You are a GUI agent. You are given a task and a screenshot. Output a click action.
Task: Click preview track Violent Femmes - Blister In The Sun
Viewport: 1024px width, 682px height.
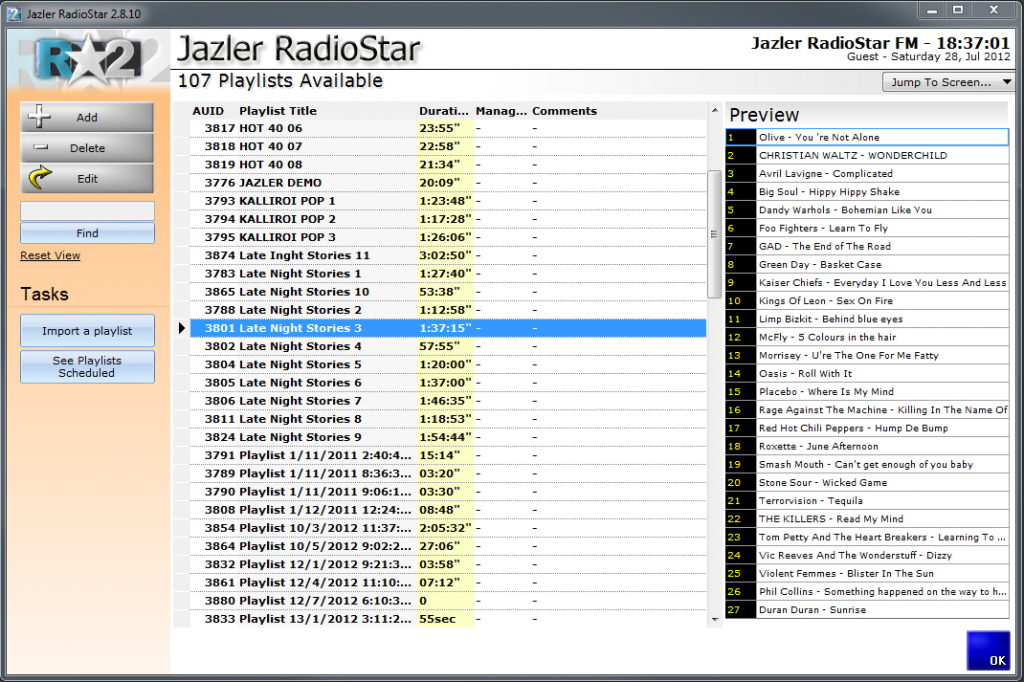point(867,574)
